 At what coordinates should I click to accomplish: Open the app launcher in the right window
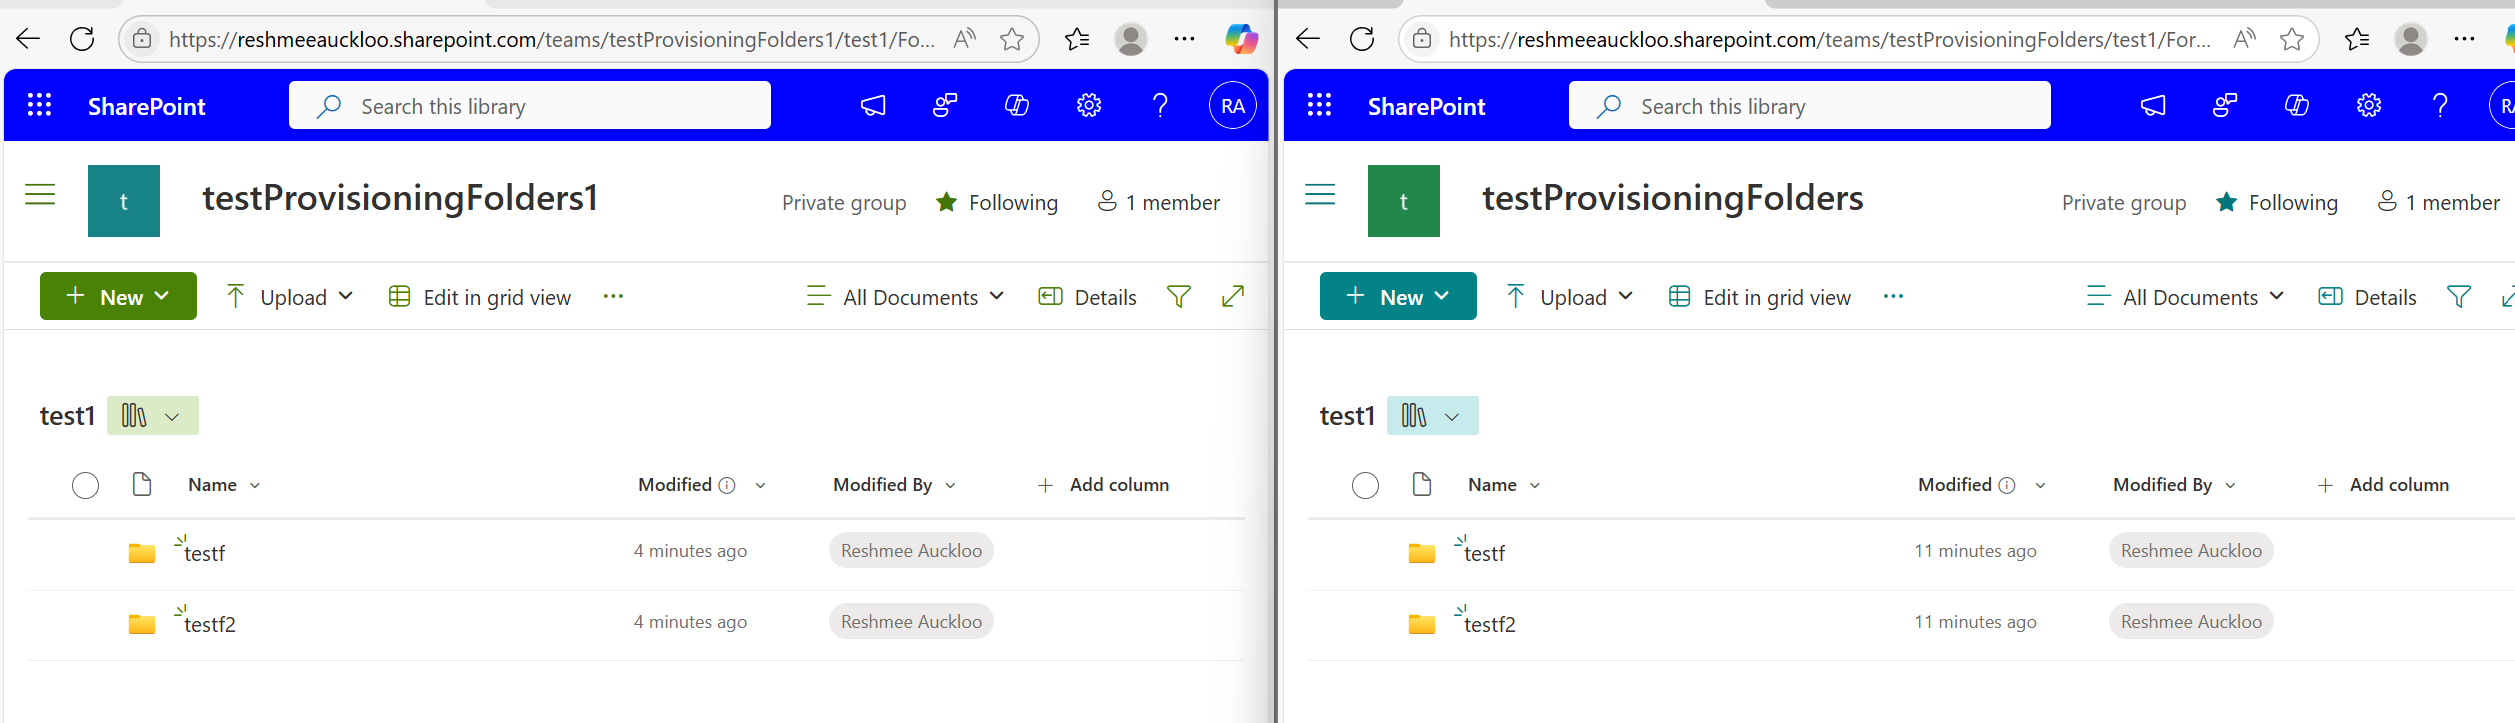point(1319,105)
